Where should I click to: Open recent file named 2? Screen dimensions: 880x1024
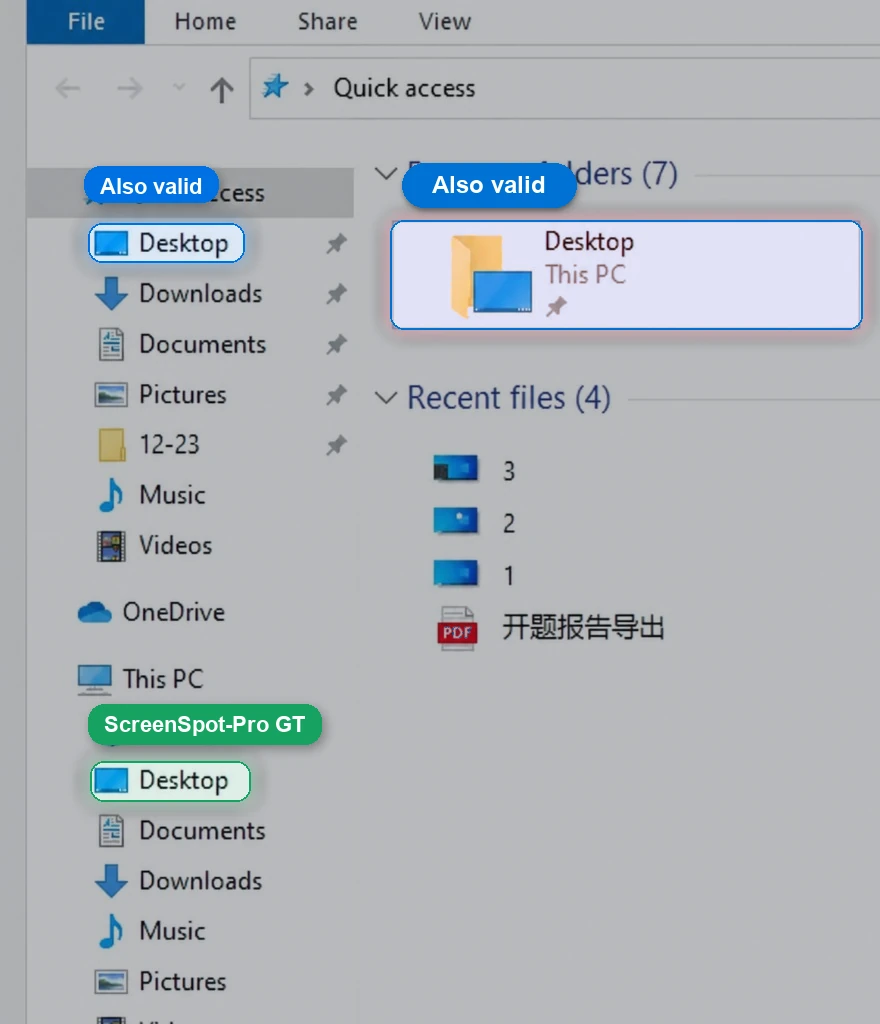click(475, 522)
